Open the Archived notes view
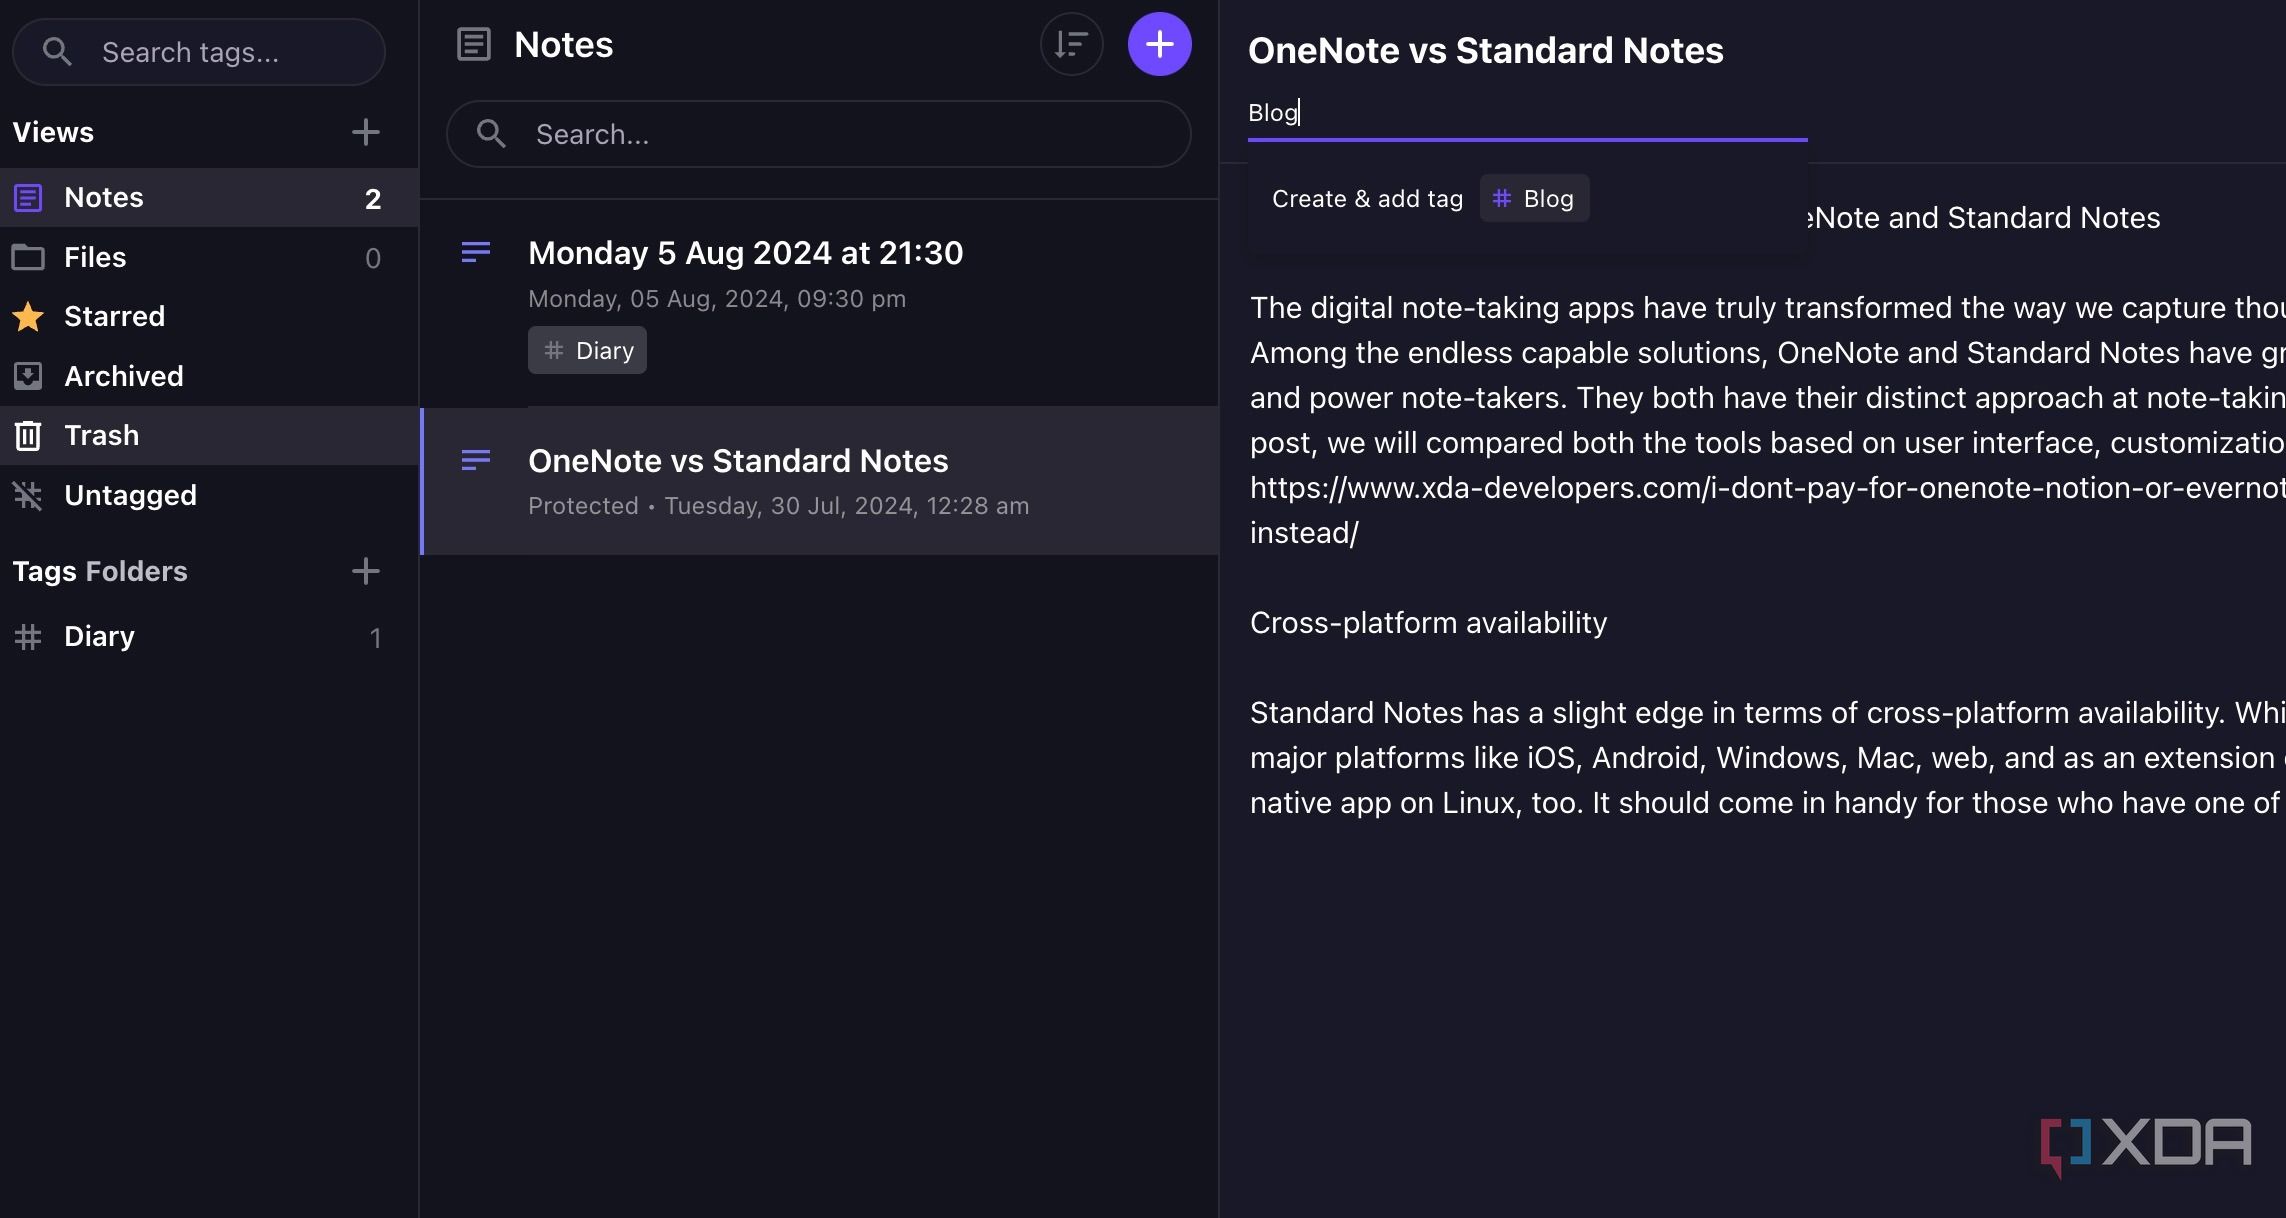2286x1218 pixels. click(123, 376)
